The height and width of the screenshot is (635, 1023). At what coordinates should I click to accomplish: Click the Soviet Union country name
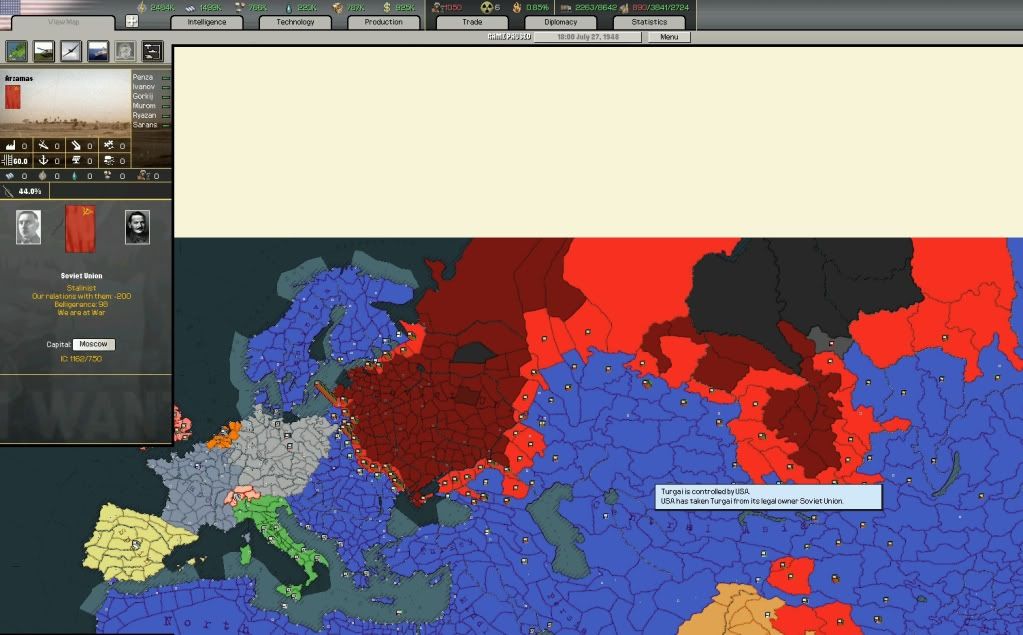click(x=82, y=276)
